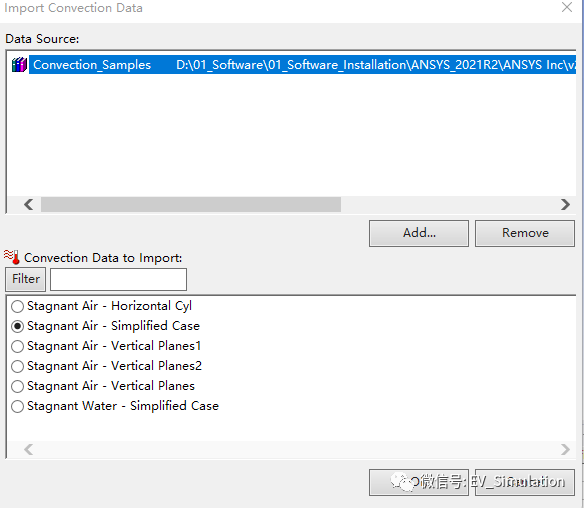Select the Convection_Samples library book icon
584x508 pixels.
coord(19,65)
